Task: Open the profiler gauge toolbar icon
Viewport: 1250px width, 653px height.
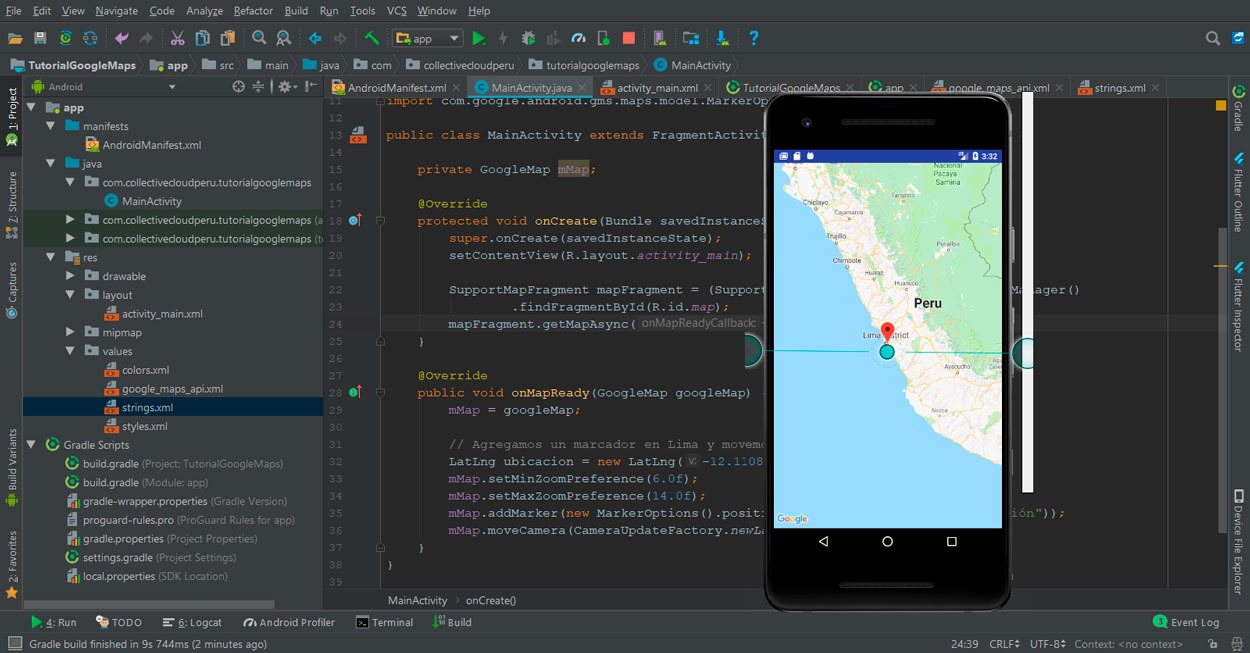Action: coord(578,38)
